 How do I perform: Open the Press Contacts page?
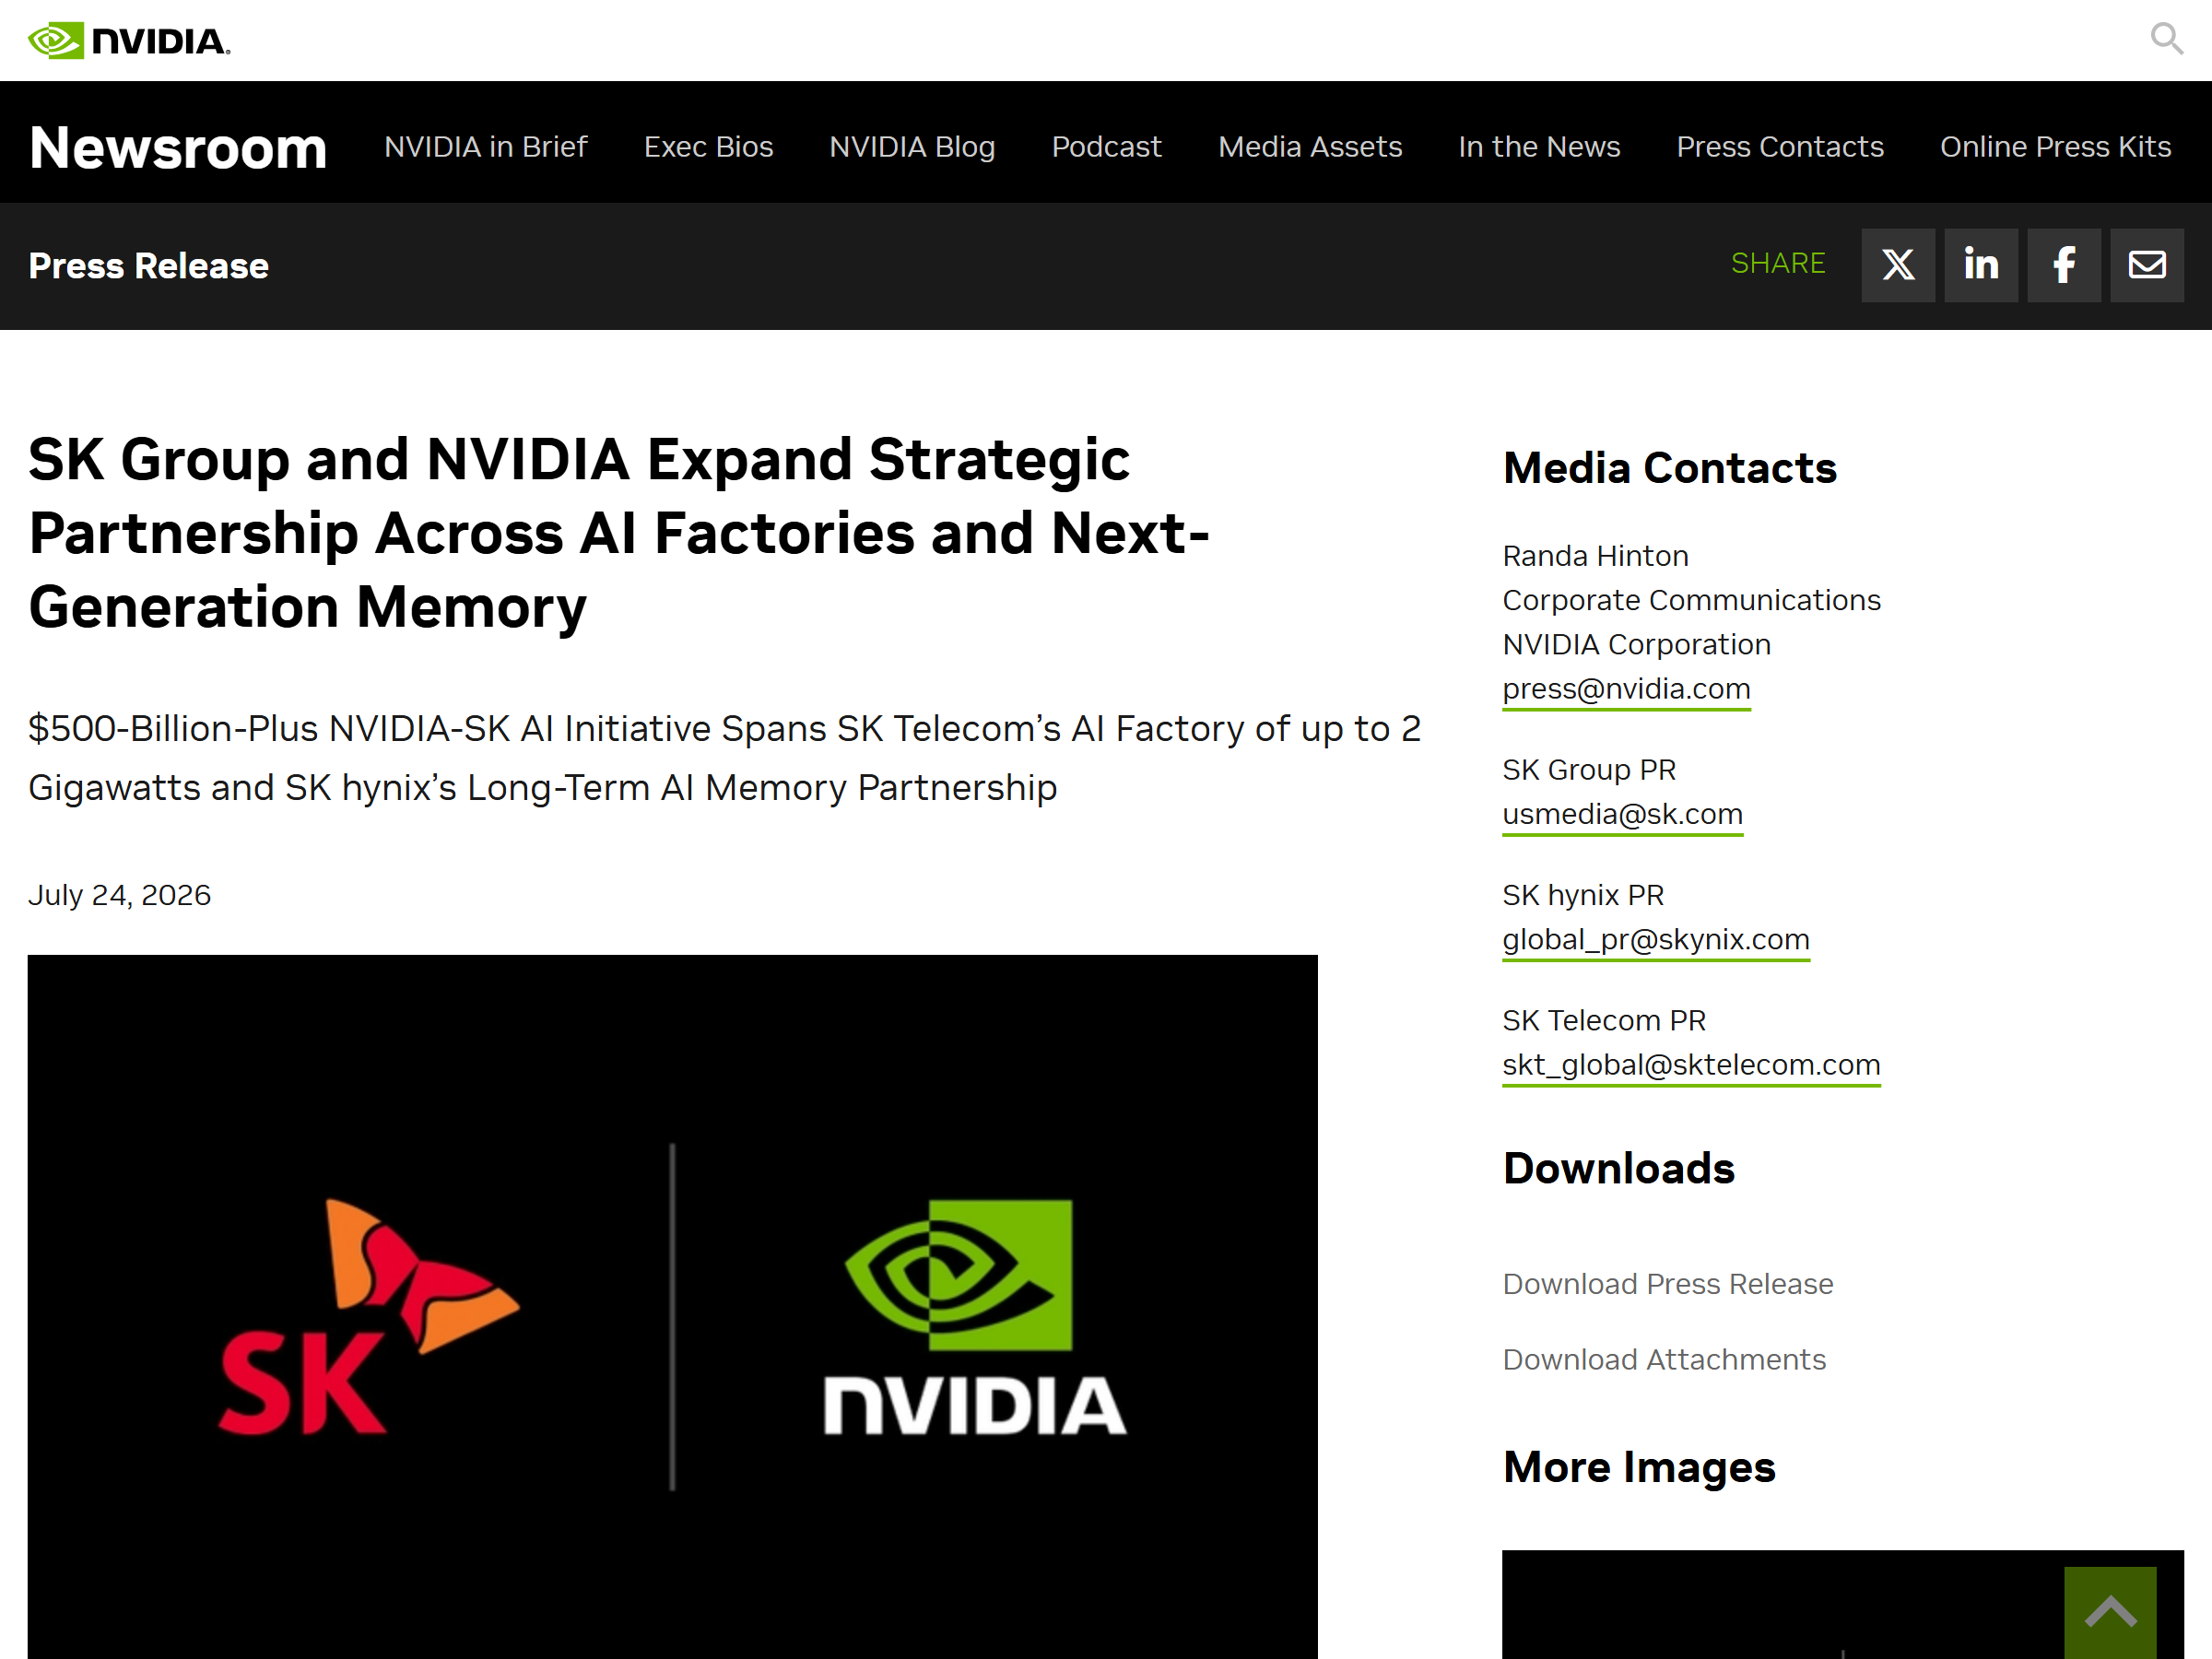(x=1780, y=147)
